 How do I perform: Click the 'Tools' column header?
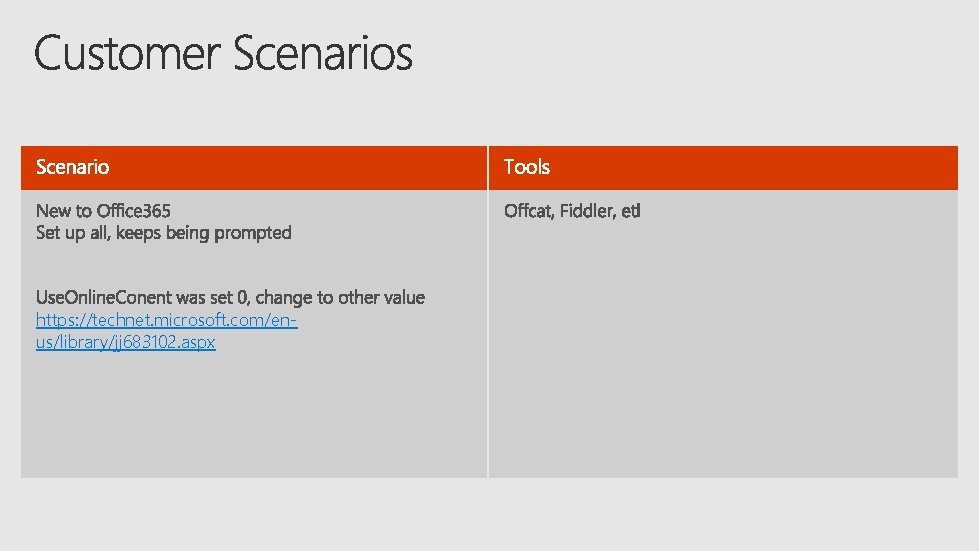pos(527,167)
